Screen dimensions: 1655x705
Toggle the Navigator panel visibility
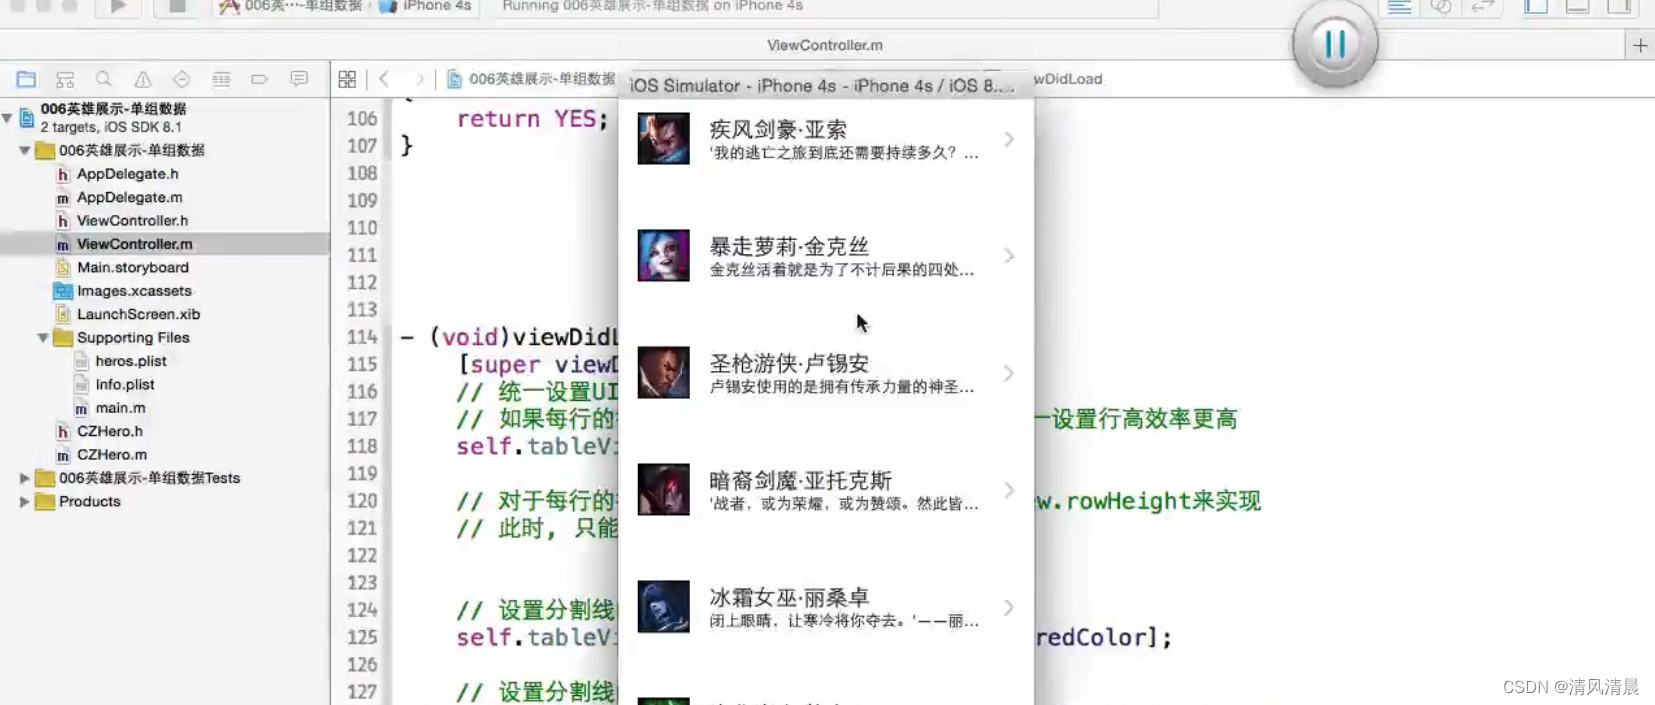(1536, 6)
